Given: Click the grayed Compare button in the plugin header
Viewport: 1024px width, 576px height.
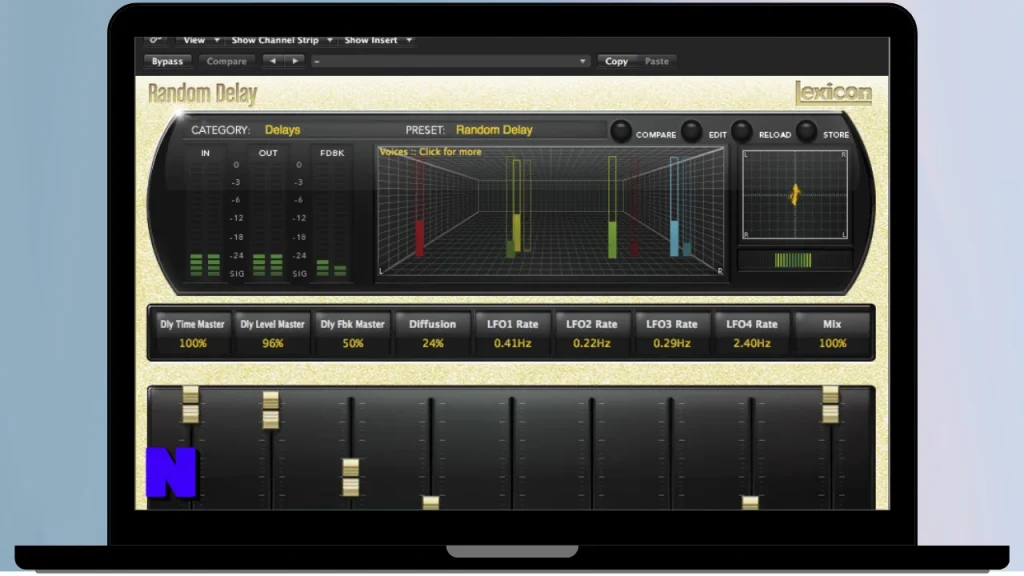Looking at the screenshot, I should pos(227,61).
